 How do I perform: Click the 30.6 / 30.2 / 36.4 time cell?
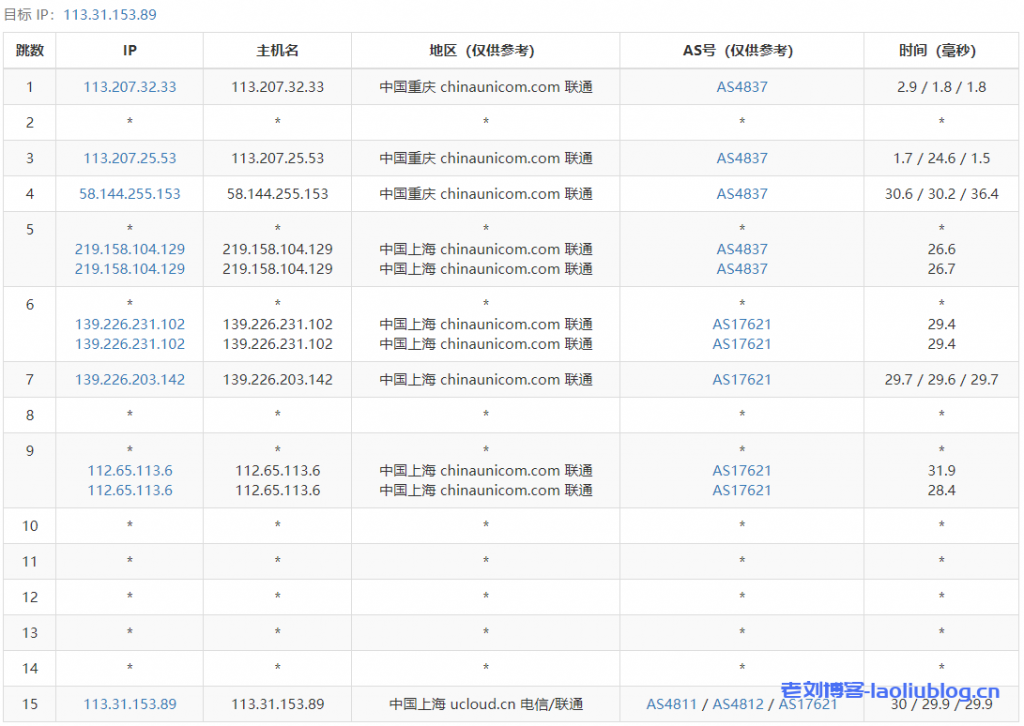941,194
